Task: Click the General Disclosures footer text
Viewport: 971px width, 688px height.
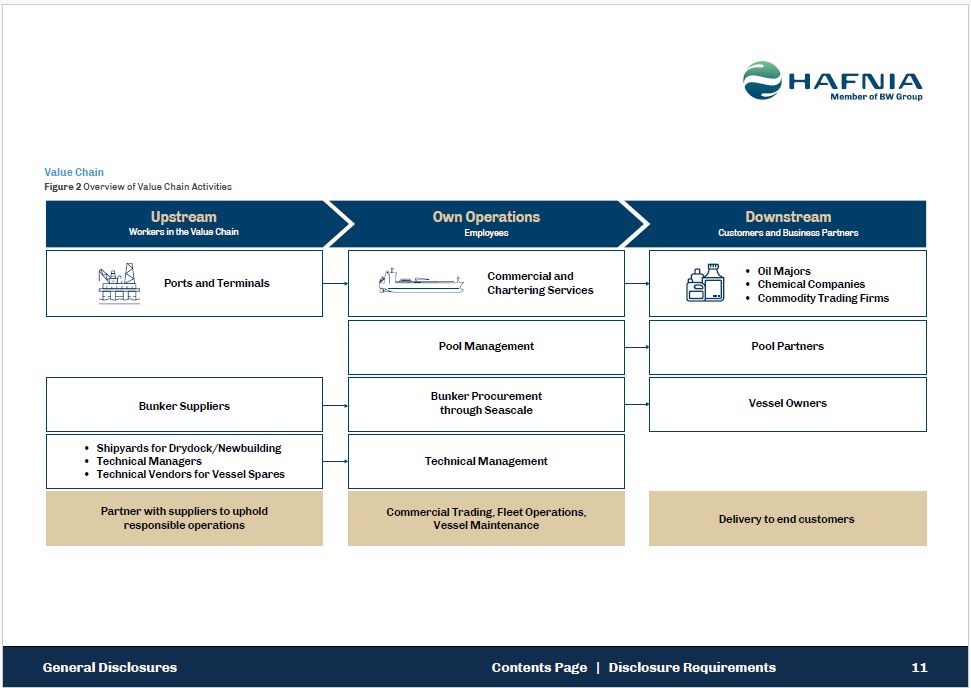Action: coord(110,667)
